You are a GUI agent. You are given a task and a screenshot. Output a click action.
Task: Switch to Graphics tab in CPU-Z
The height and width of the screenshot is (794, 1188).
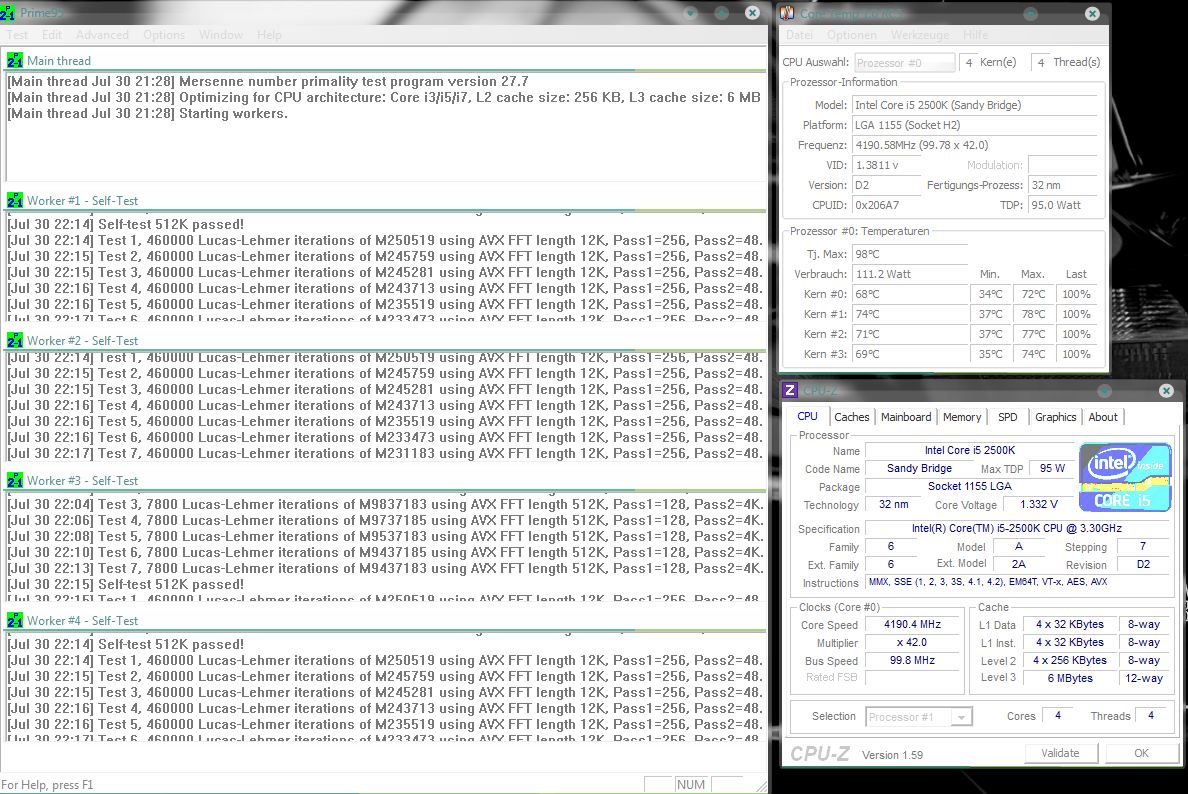pyautogui.click(x=1055, y=417)
